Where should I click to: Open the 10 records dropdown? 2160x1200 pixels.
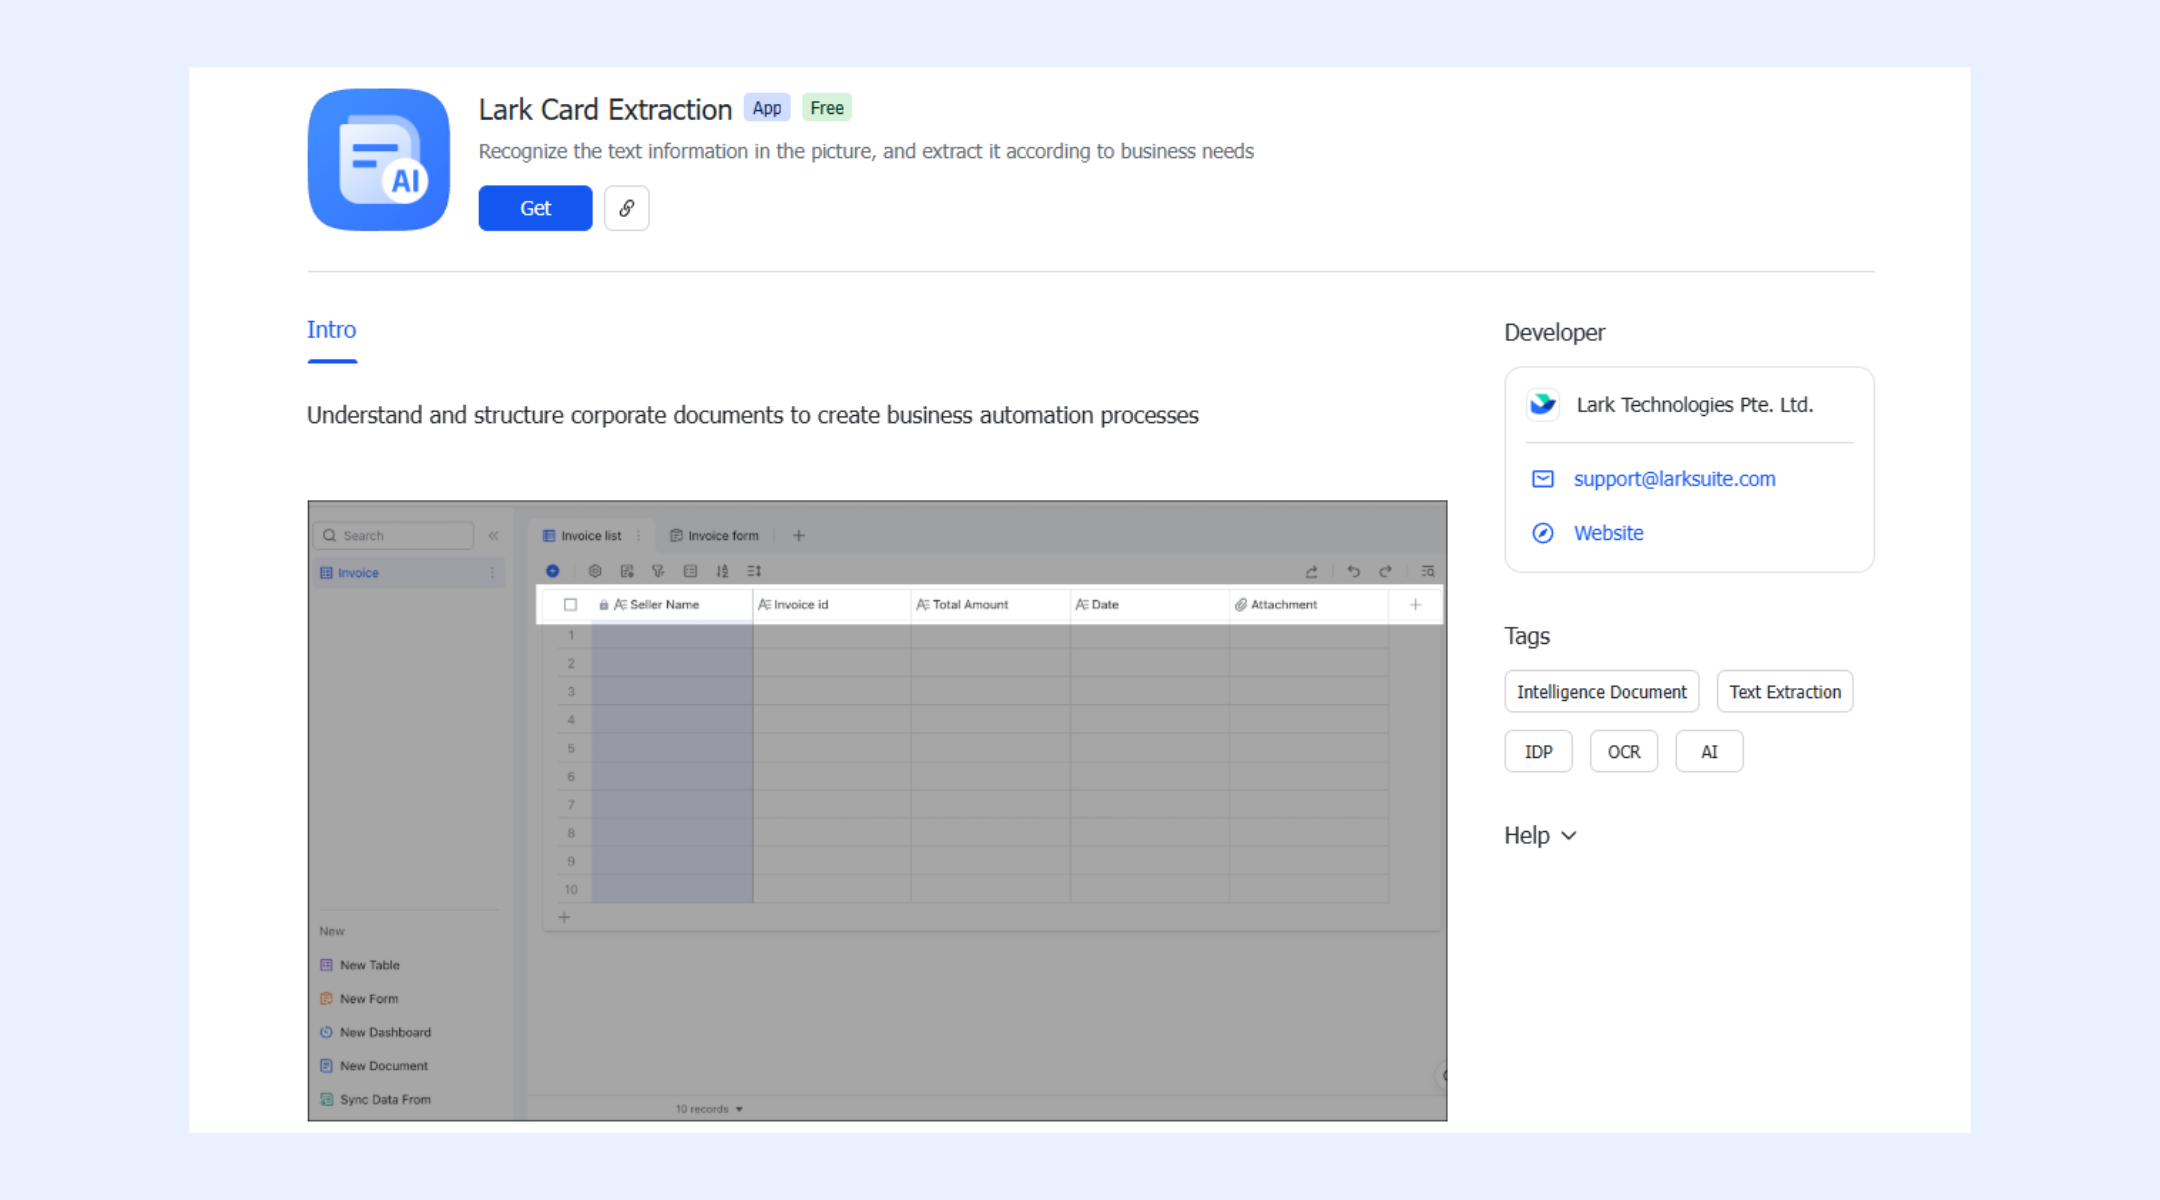[x=709, y=1109]
